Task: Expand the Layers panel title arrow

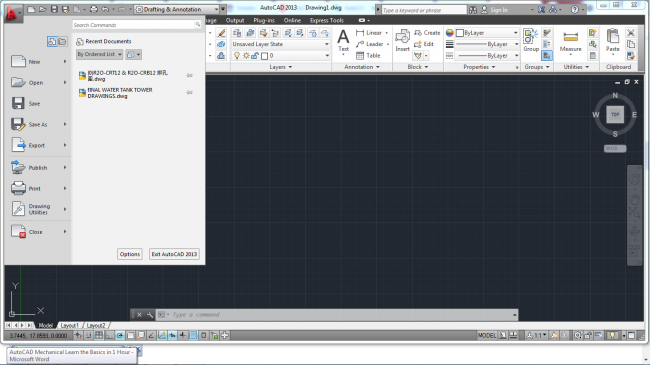Action: coord(290,67)
